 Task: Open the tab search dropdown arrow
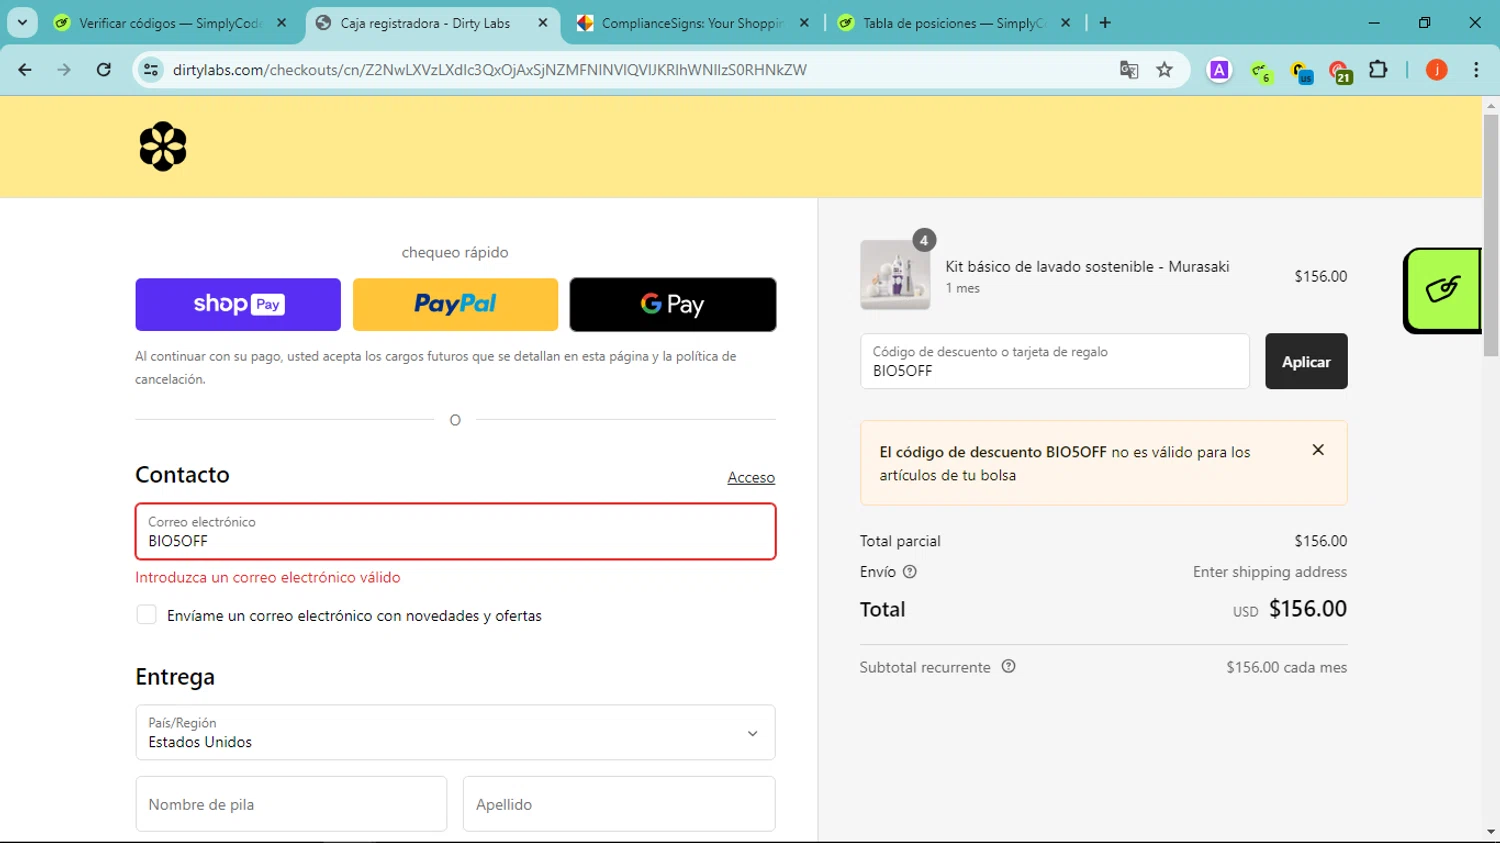click(22, 23)
